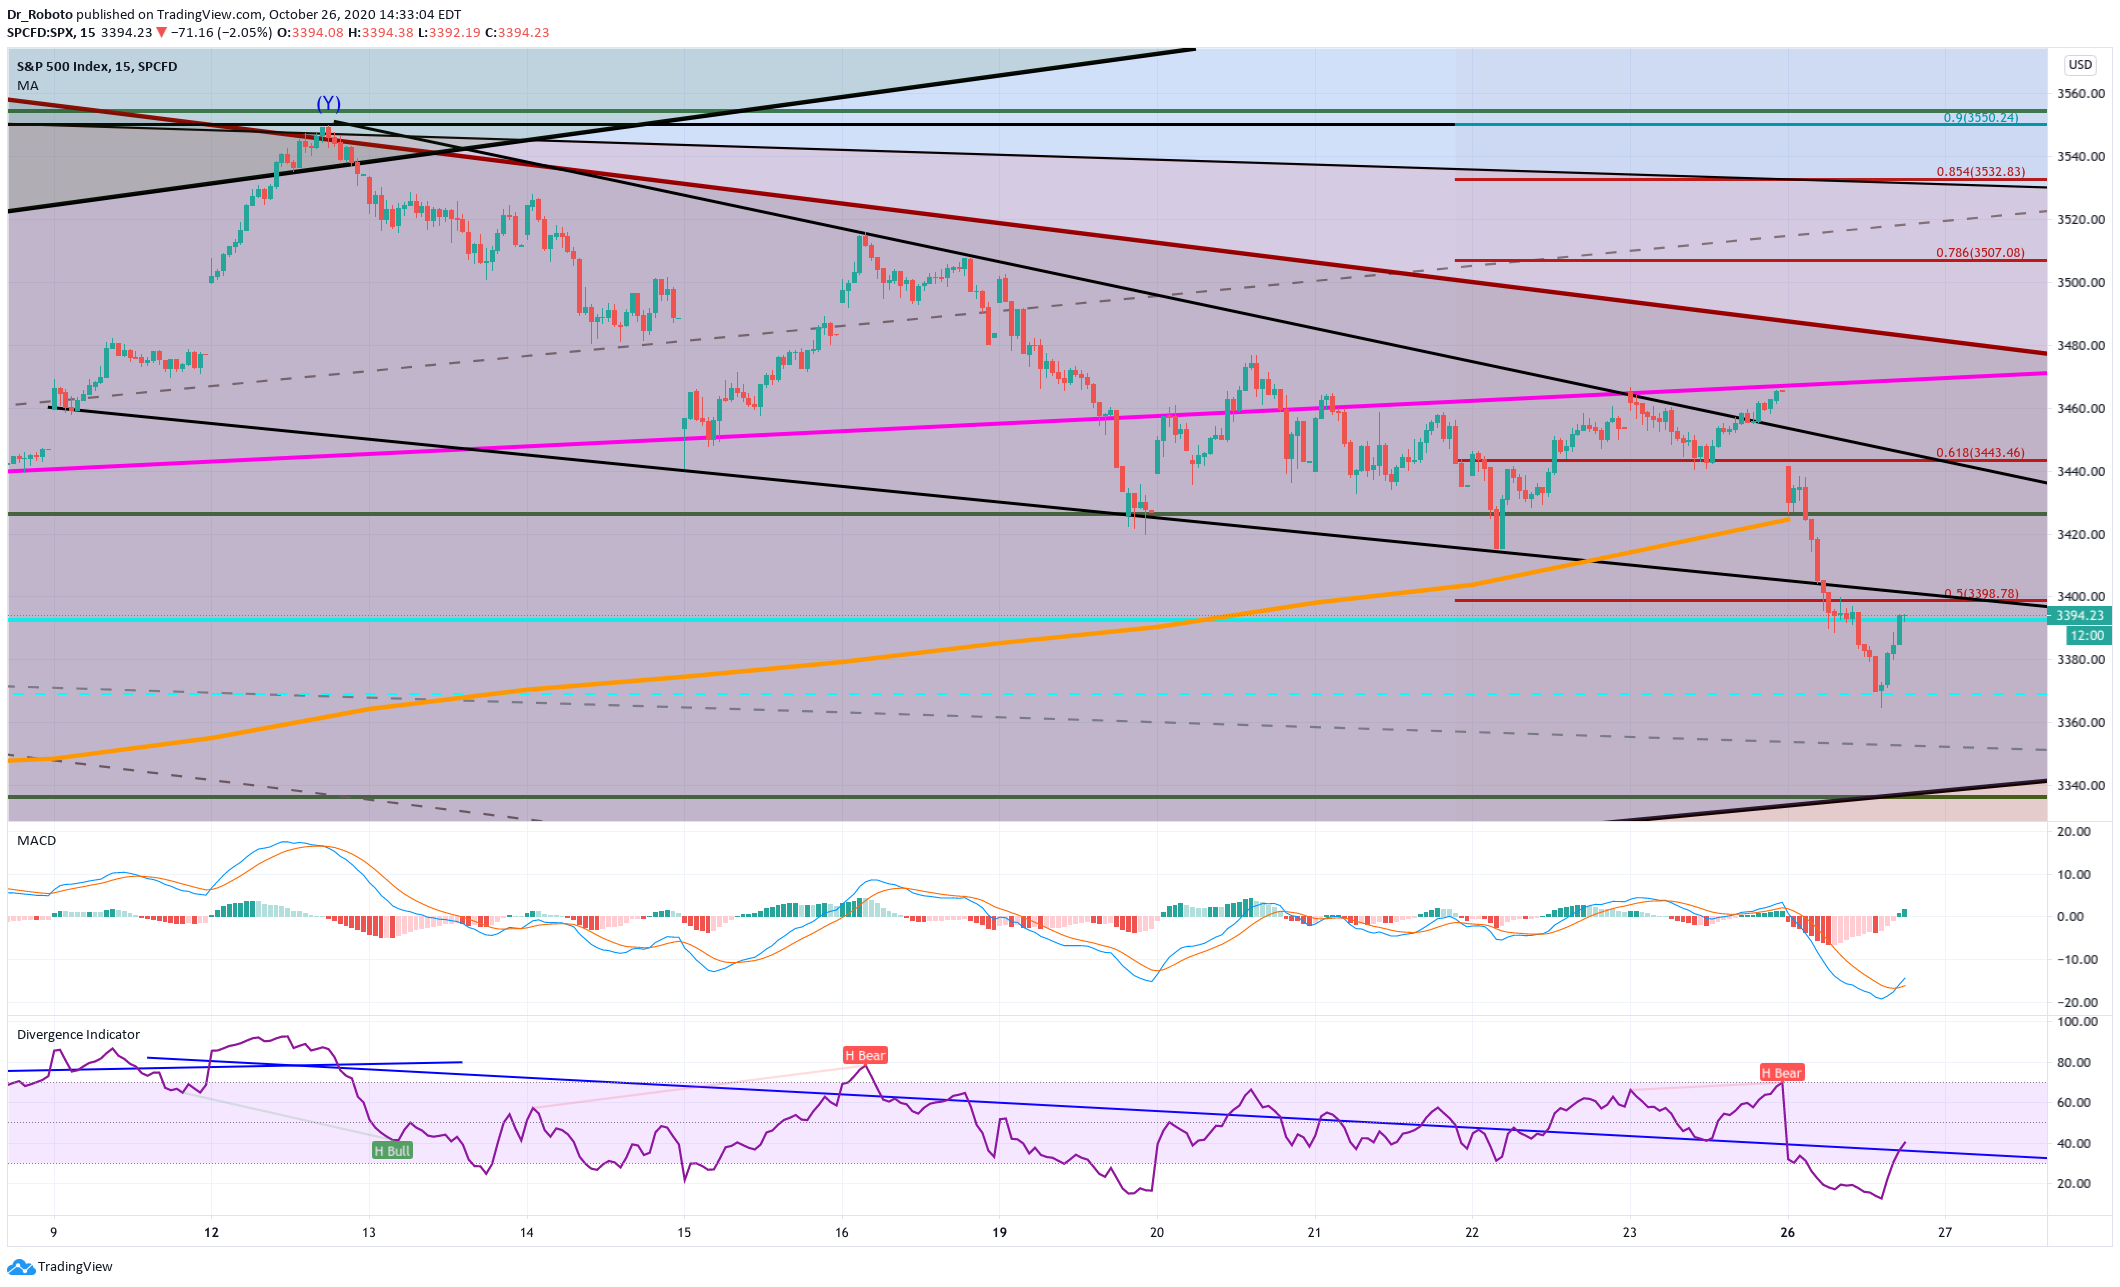
Task: Click the 0.618(3443.46) Fibonacci label
Action: tap(1980, 453)
